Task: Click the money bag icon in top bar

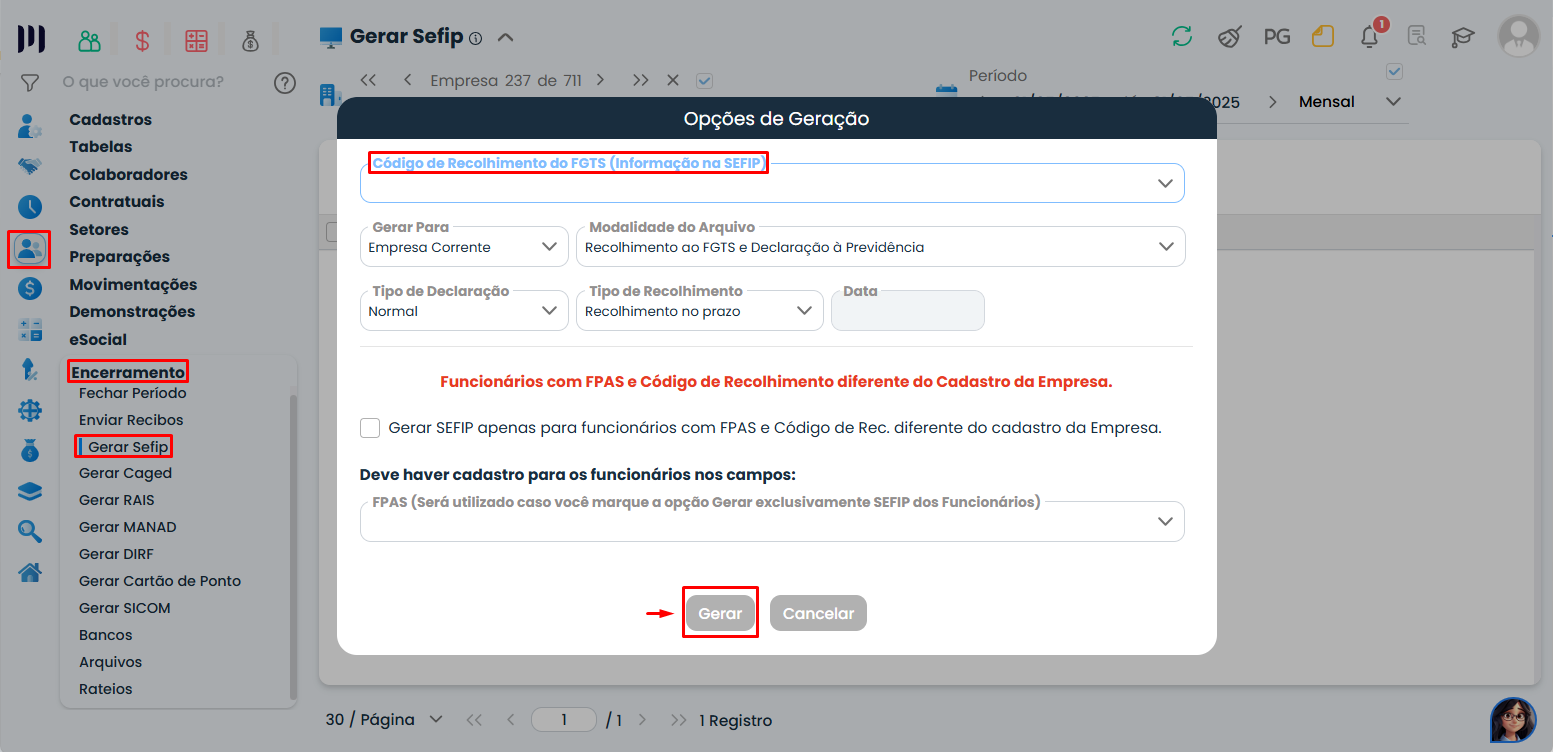Action: pyautogui.click(x=250, y=41)
